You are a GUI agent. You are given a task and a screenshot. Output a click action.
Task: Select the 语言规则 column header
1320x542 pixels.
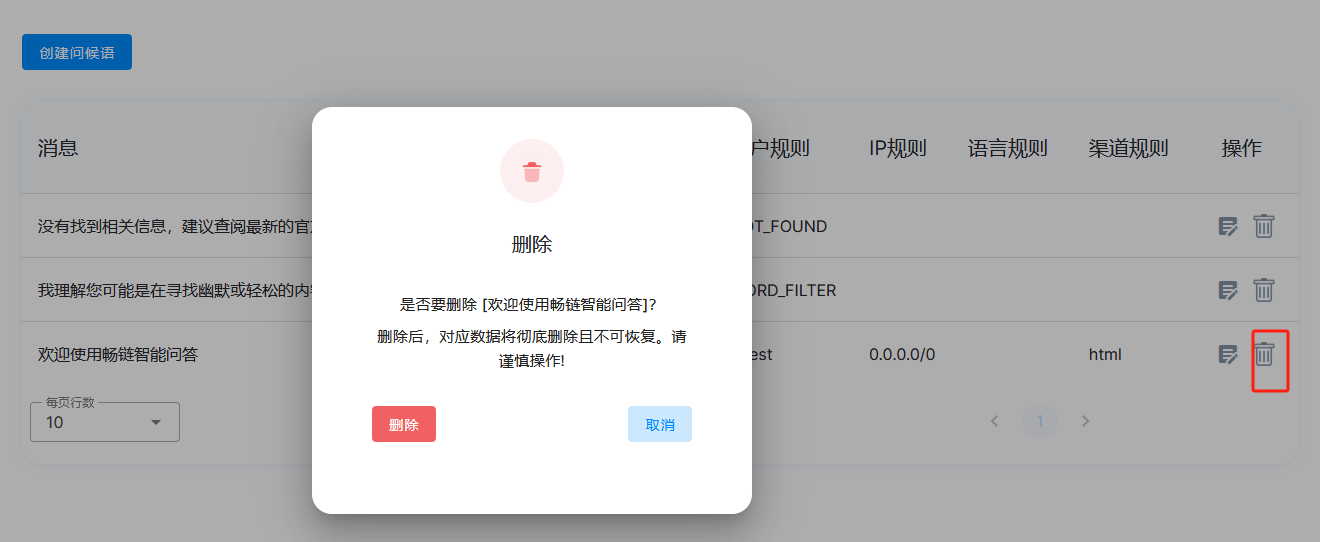tap(1007, 149)
